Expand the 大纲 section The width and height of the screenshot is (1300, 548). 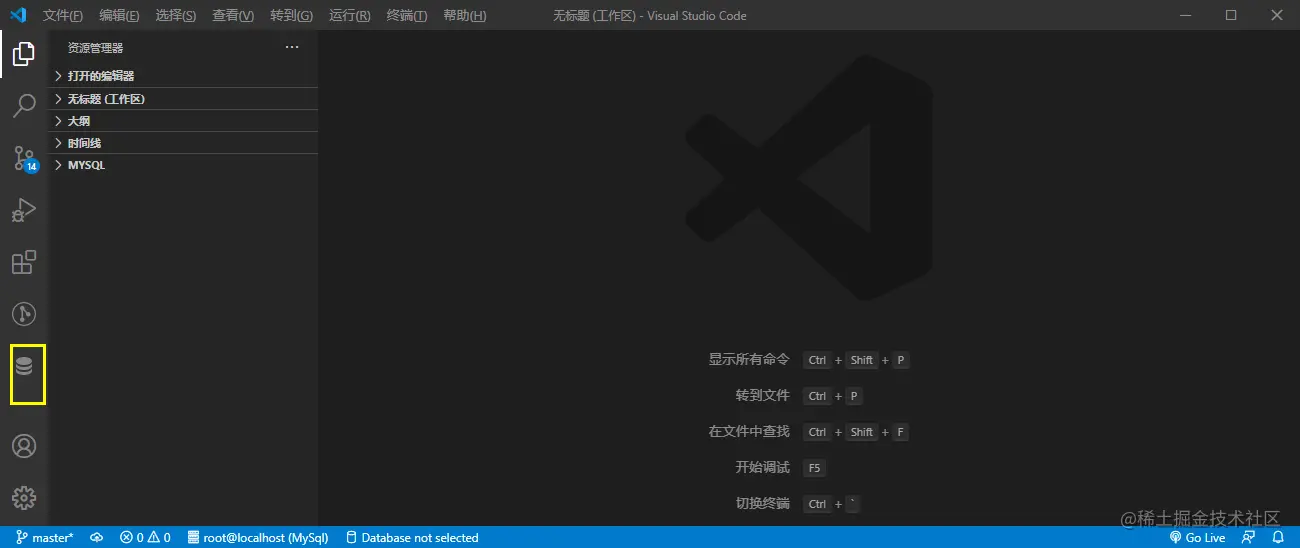pyautogui.click(x=184, y=121)
